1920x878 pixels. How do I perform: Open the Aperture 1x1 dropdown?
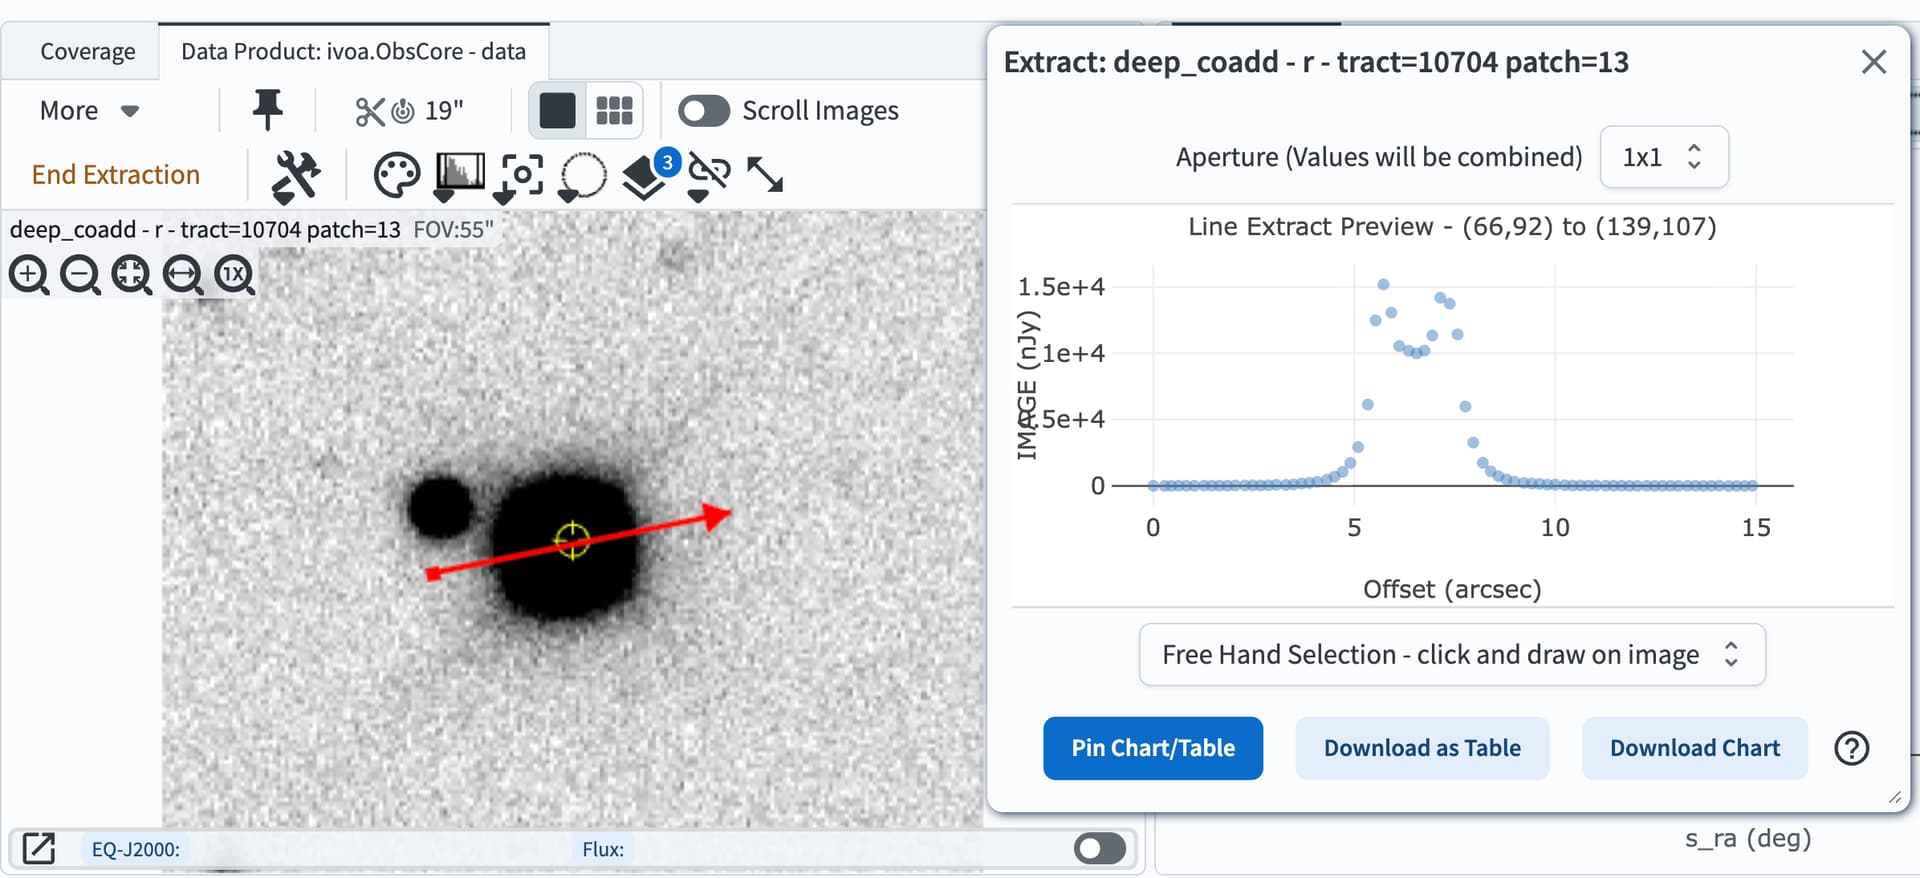pyautogui.click(x=1663, y=157)
